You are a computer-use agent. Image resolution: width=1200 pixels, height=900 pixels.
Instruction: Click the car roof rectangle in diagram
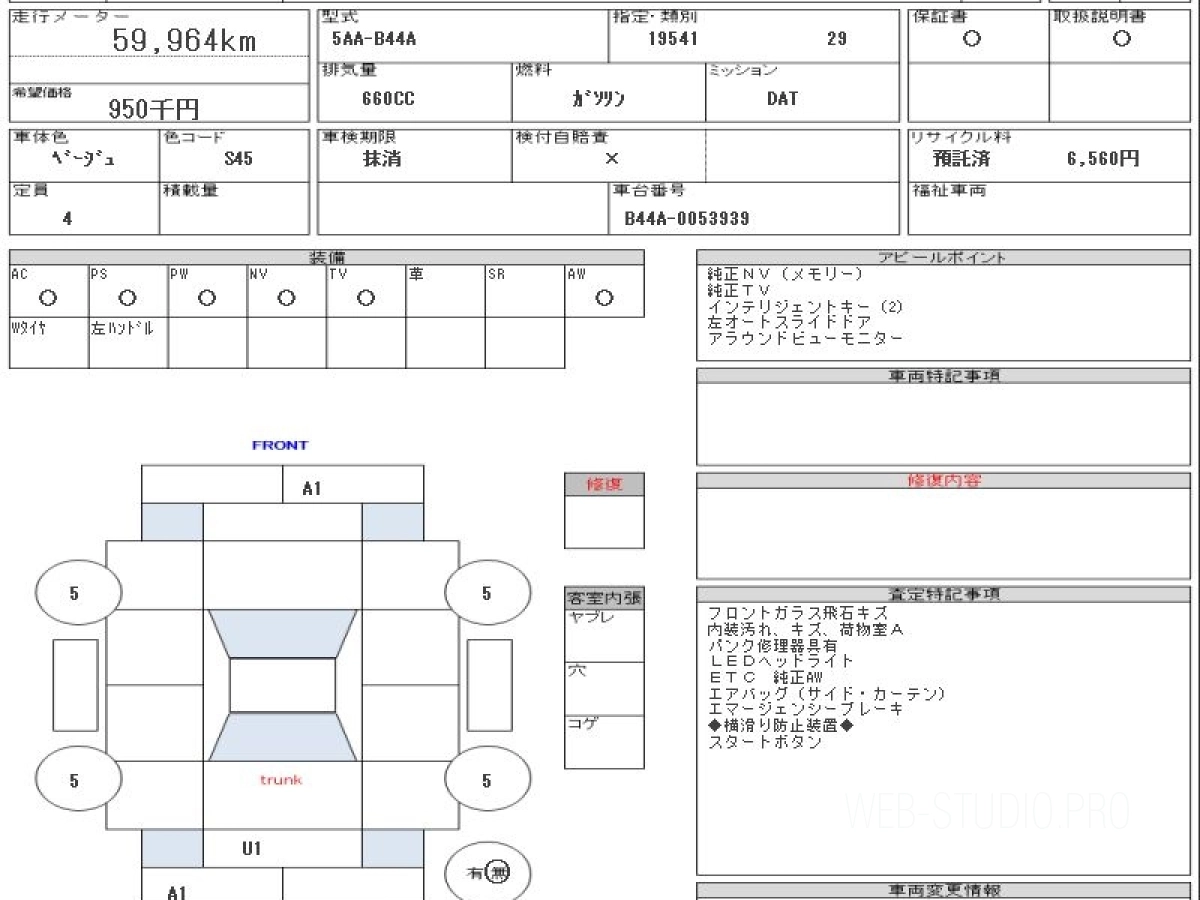(x=283, y=685)
